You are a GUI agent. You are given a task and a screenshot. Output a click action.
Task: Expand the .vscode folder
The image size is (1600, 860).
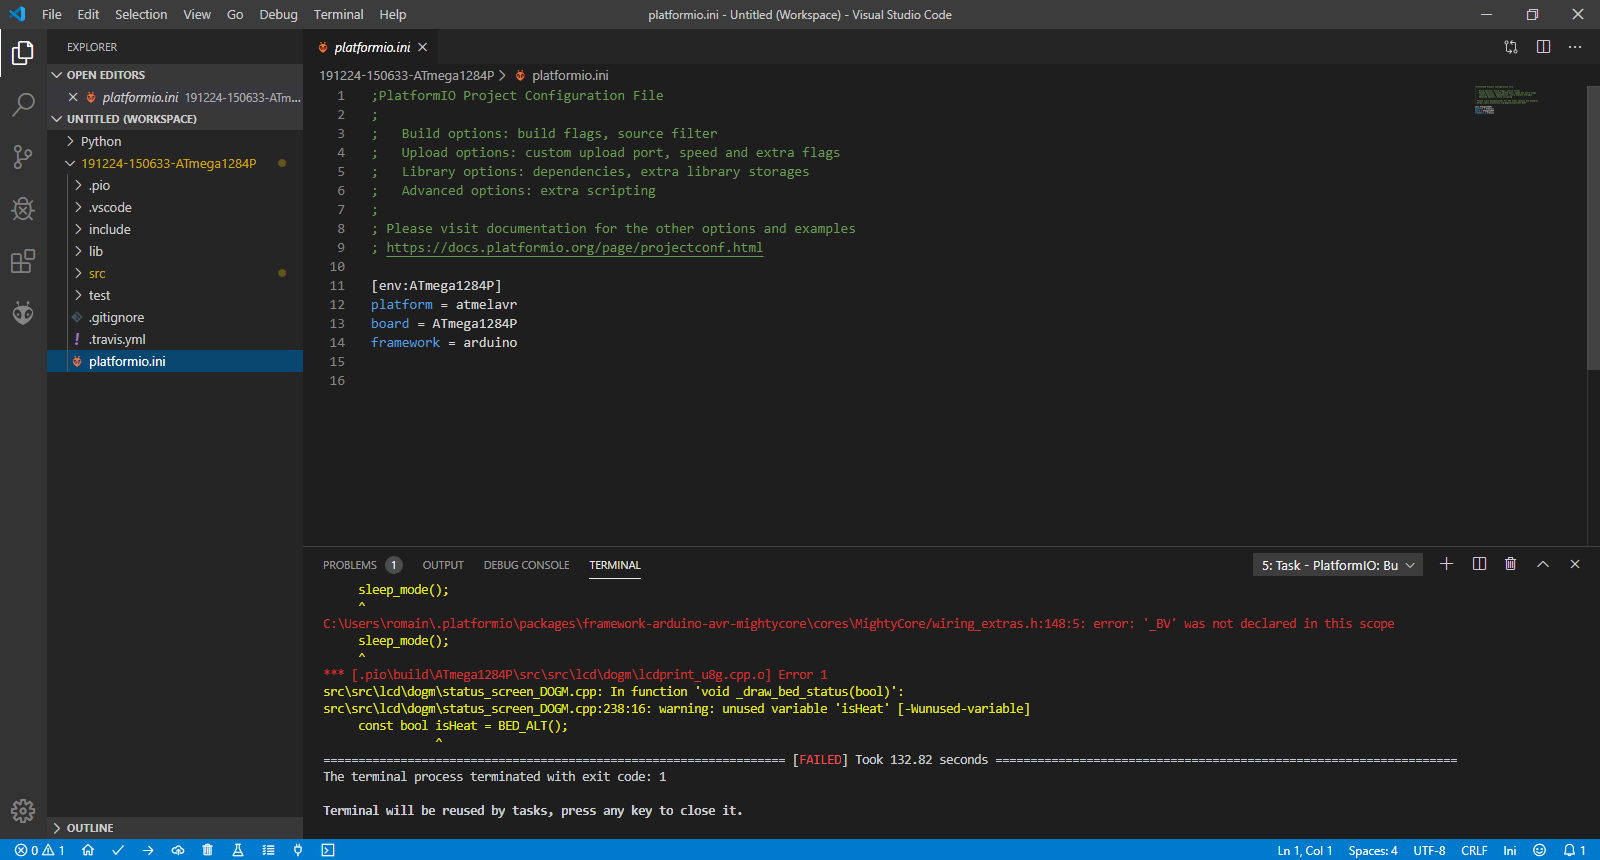coord(175,207)
